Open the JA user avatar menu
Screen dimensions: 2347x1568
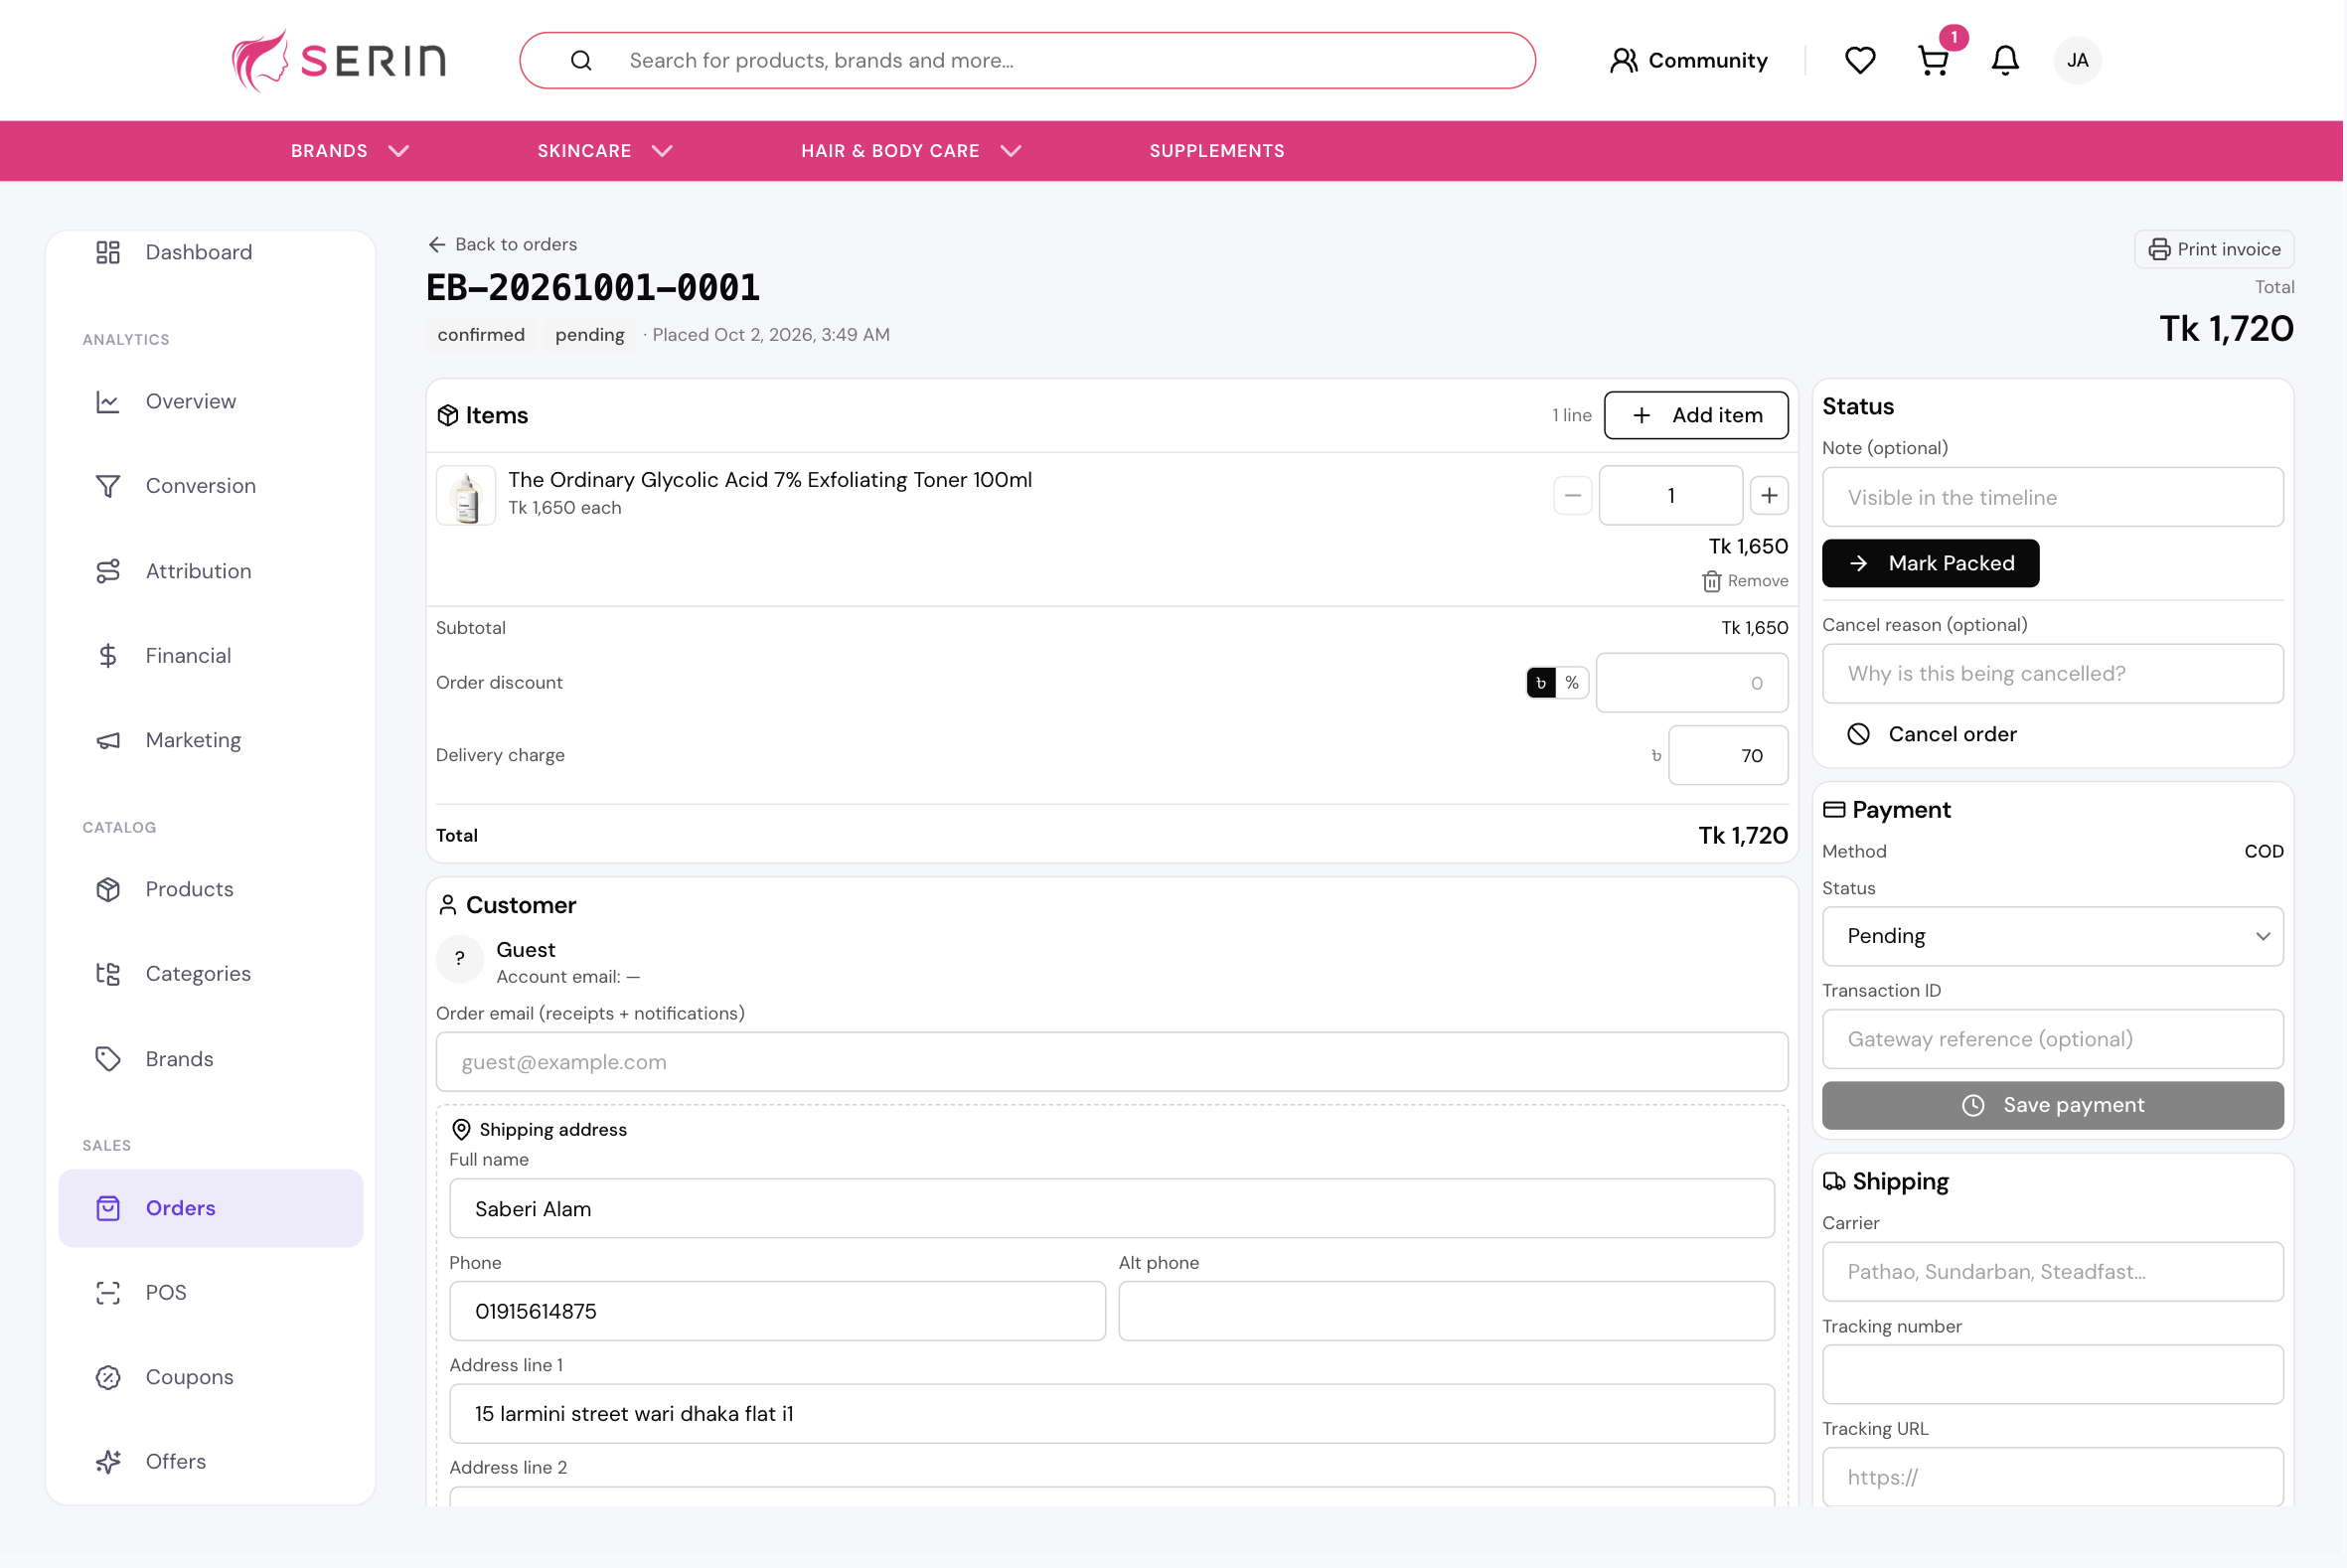point(2078,60)
